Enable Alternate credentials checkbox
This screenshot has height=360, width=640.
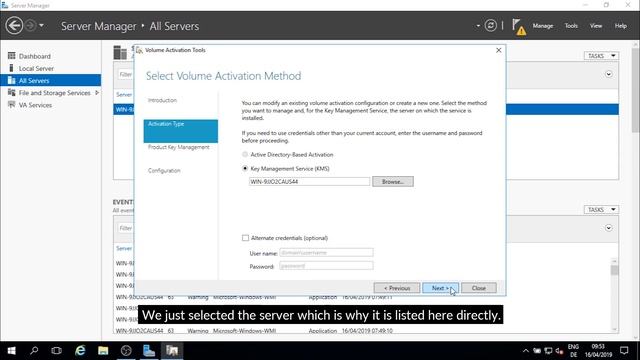point(245,238)
